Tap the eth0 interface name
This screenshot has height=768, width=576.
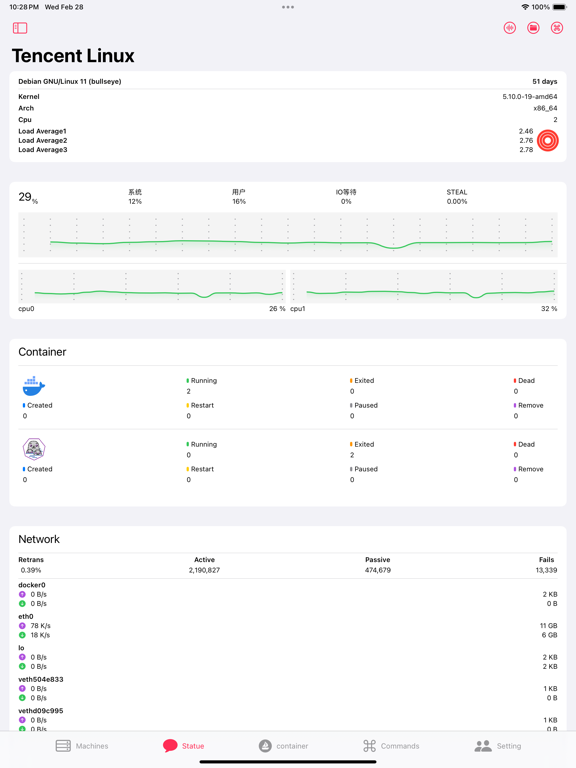[x=26, y=616]
